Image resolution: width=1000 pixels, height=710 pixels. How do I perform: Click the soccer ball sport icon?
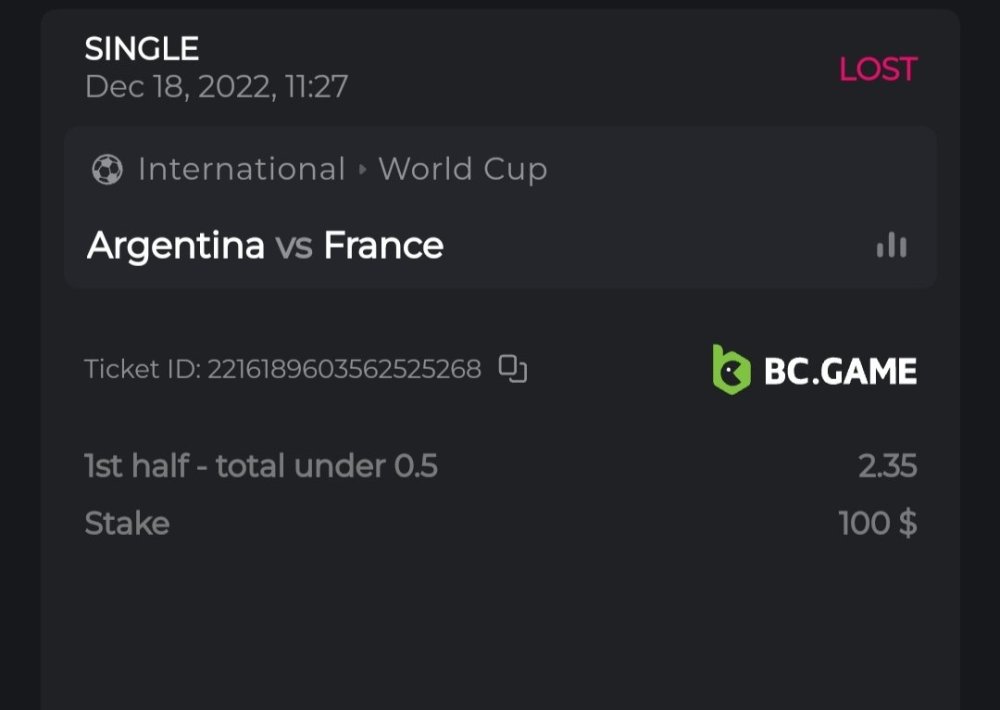coord(106,170)
